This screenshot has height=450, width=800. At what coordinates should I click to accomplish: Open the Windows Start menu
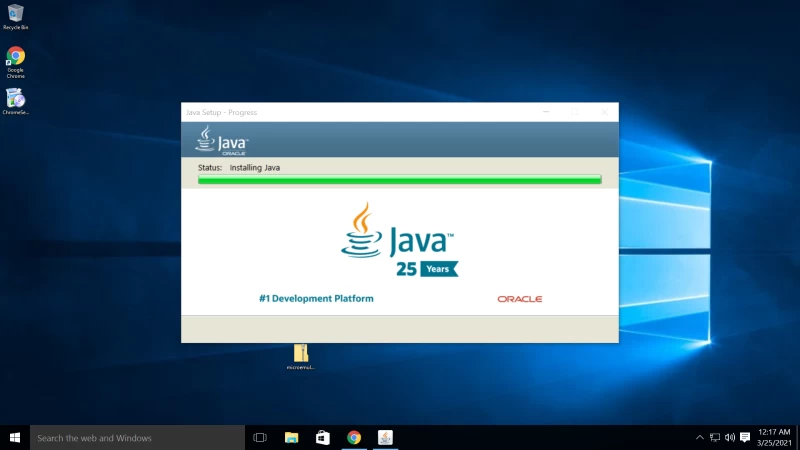pyautogui.click(x=15, y=437)
